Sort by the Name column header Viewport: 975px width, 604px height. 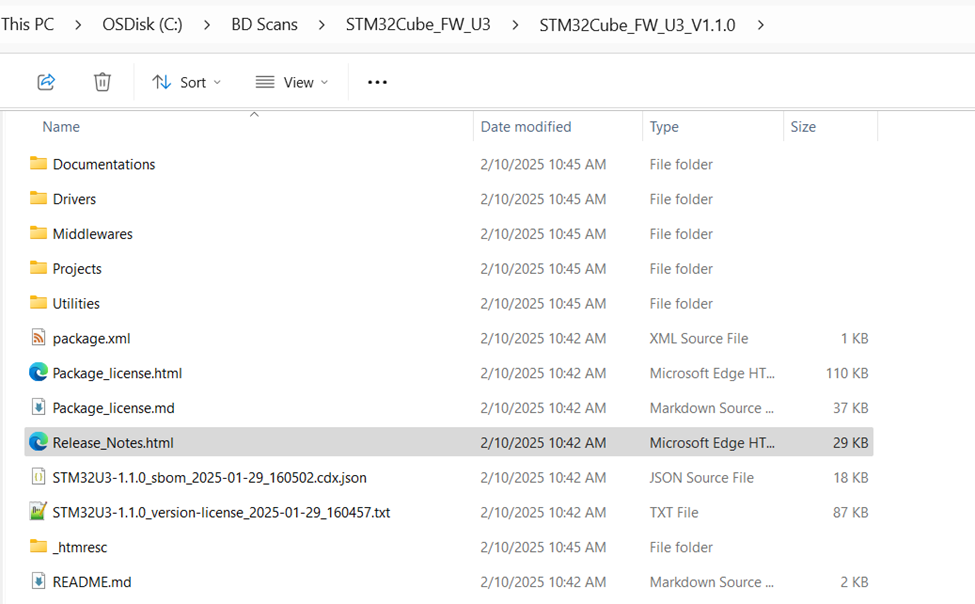[x=61, y=127]
